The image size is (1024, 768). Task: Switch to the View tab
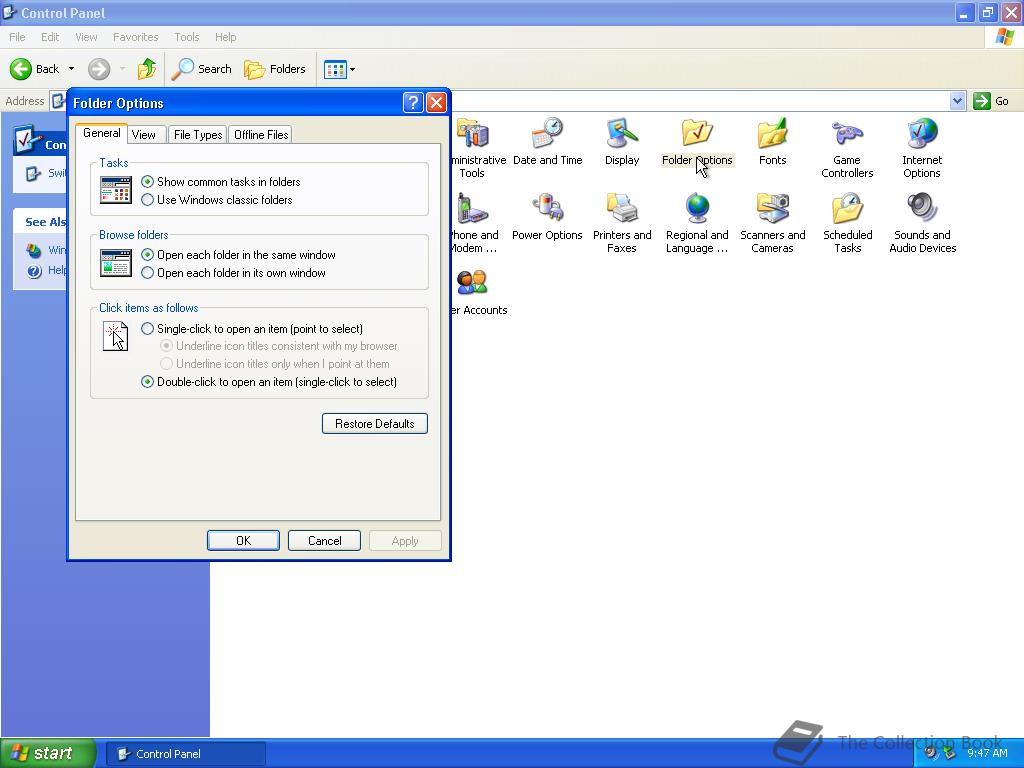coord(144,135)
